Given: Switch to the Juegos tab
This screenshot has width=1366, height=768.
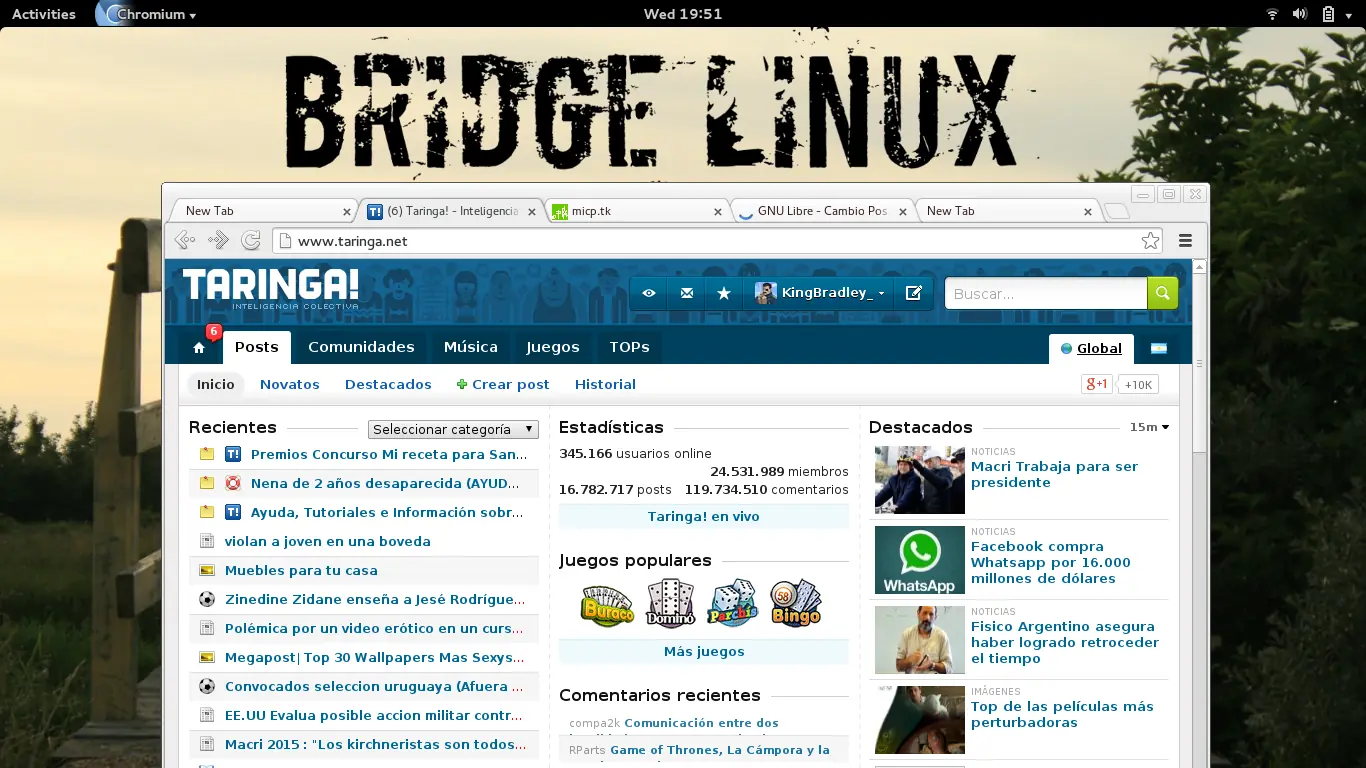Looking at the screenshot, I should coord(553,347).
